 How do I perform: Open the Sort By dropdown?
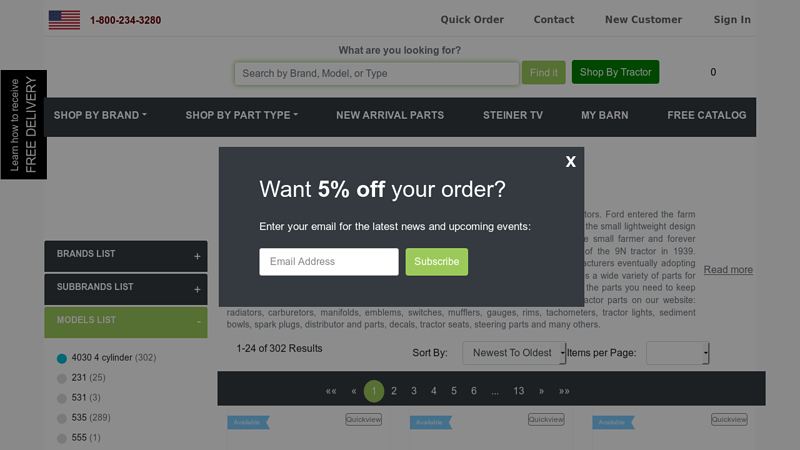click(514, 353)
